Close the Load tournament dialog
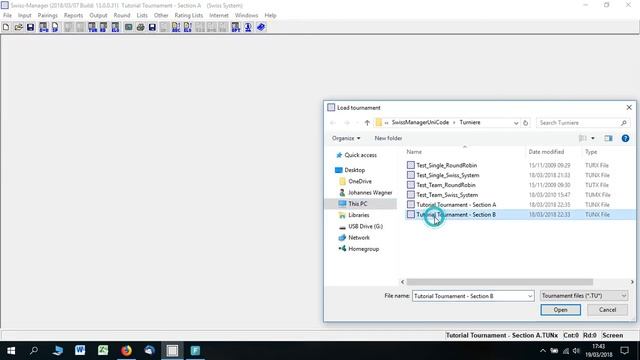 (629, 107)
